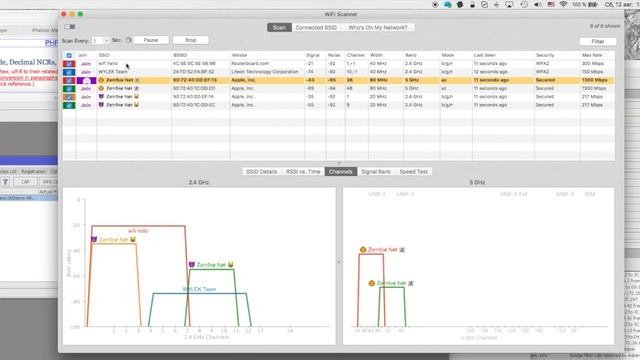
Task: Switch to the Connected SSID tab
Action: (x=316, y=27)
